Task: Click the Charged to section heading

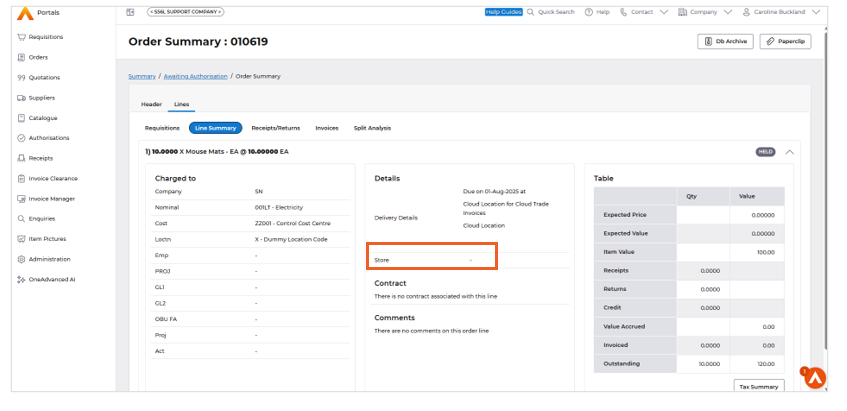Action: (x=176, y=178)
